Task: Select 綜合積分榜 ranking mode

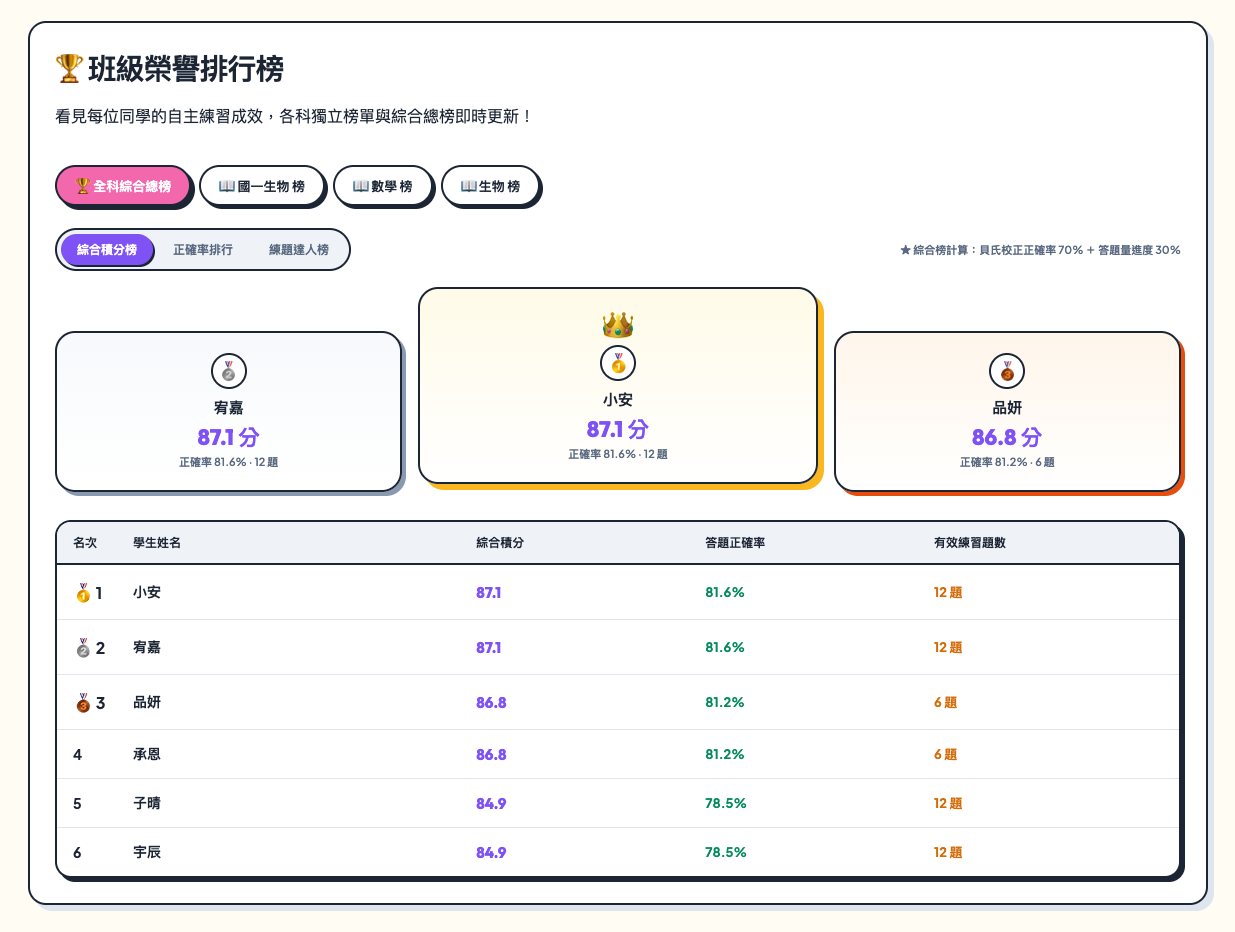Action: 107,249
